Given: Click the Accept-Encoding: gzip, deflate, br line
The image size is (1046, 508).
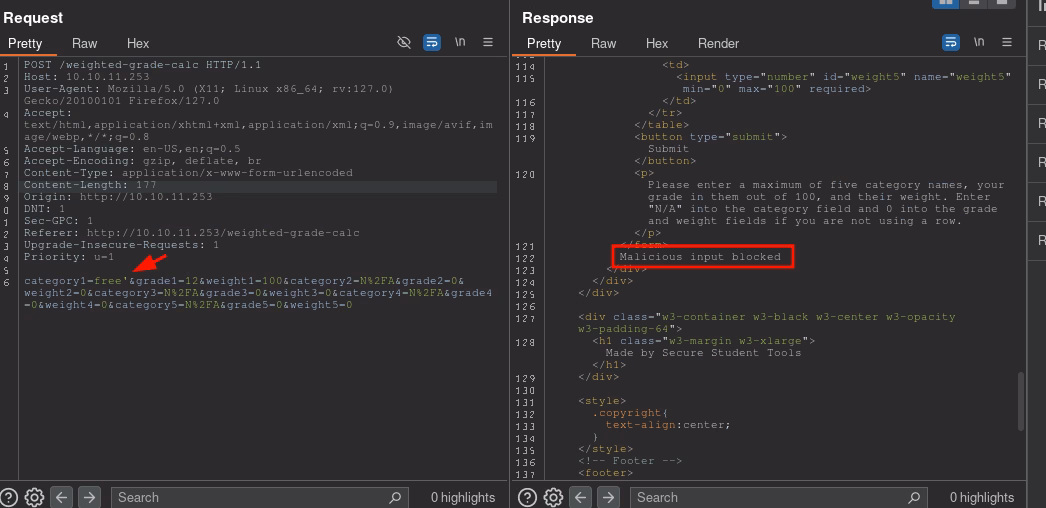Looking at the screenshot, I should pos(143,161).
